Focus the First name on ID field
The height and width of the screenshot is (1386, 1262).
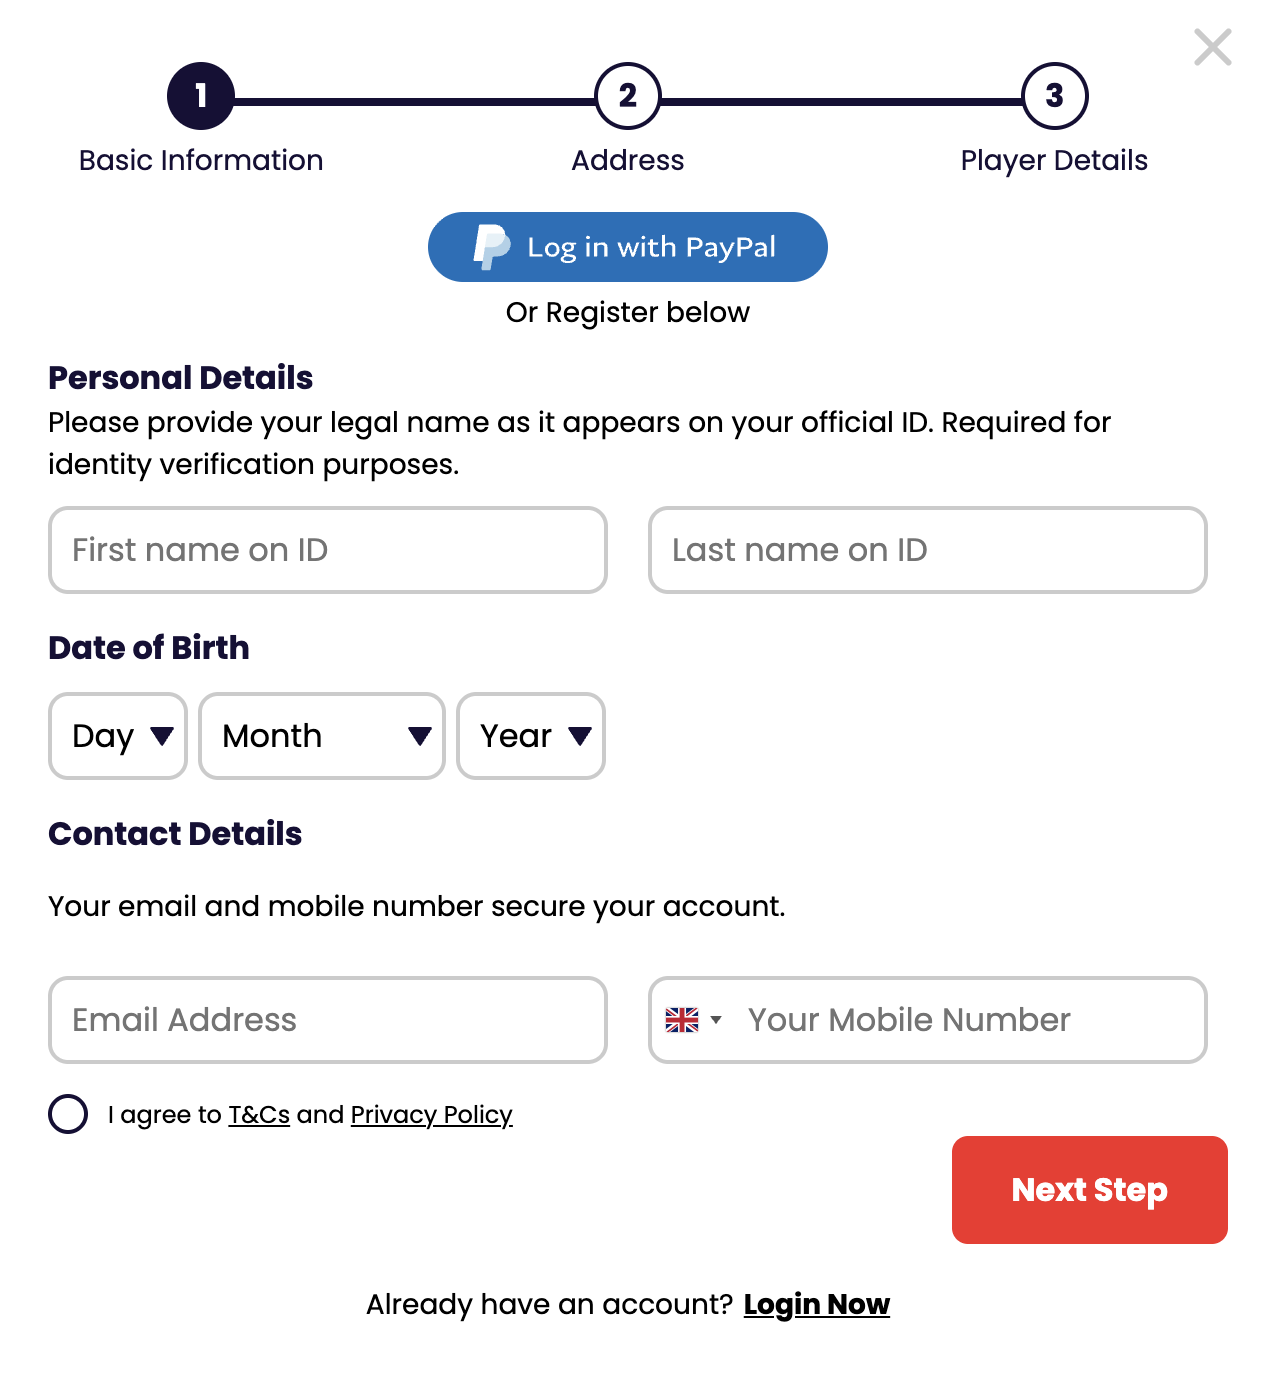[328, 550]
